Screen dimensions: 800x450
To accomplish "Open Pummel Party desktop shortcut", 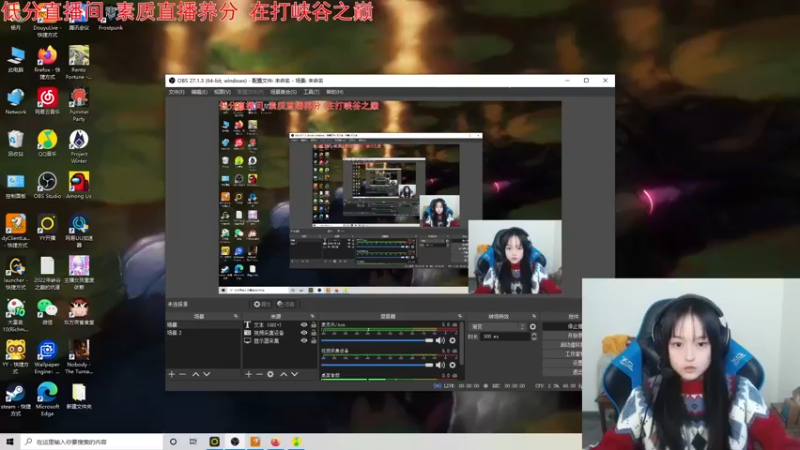I will point(79,104).
